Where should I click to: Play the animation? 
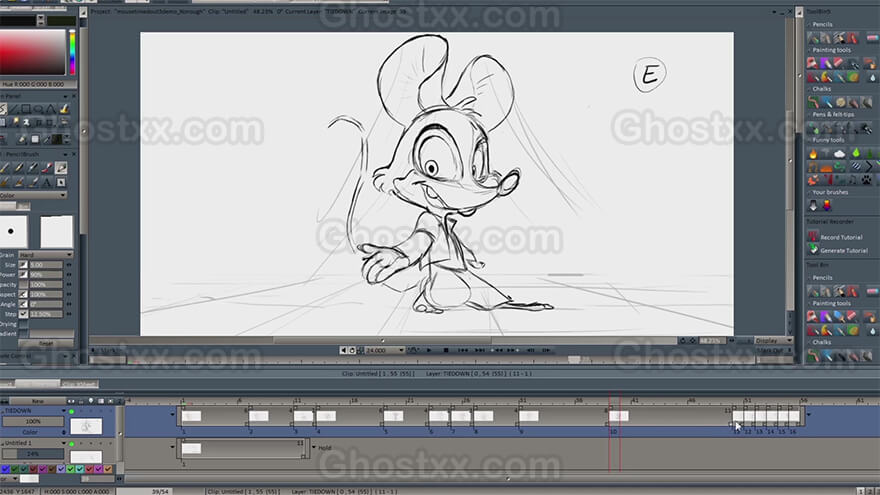(429, 350)
